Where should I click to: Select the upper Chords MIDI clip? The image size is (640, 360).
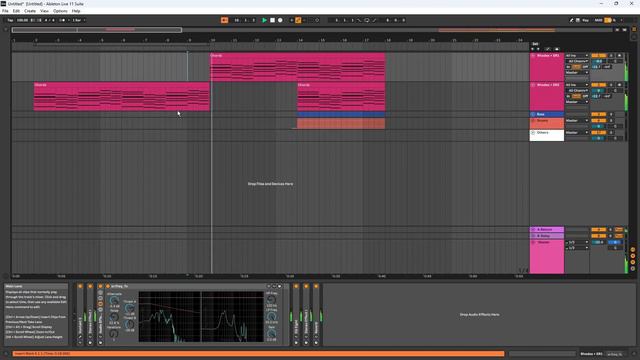click(x=298, y=67)
